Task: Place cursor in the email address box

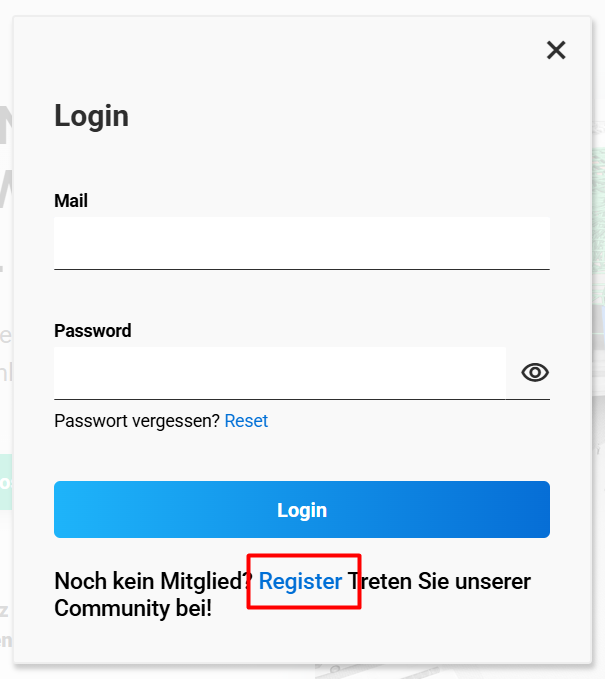Action: (302, 243)
